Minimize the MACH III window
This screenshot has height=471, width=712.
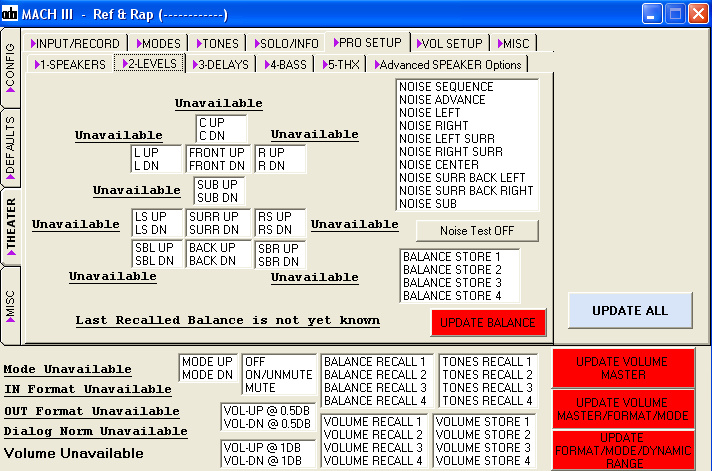(x=652, y=14)
